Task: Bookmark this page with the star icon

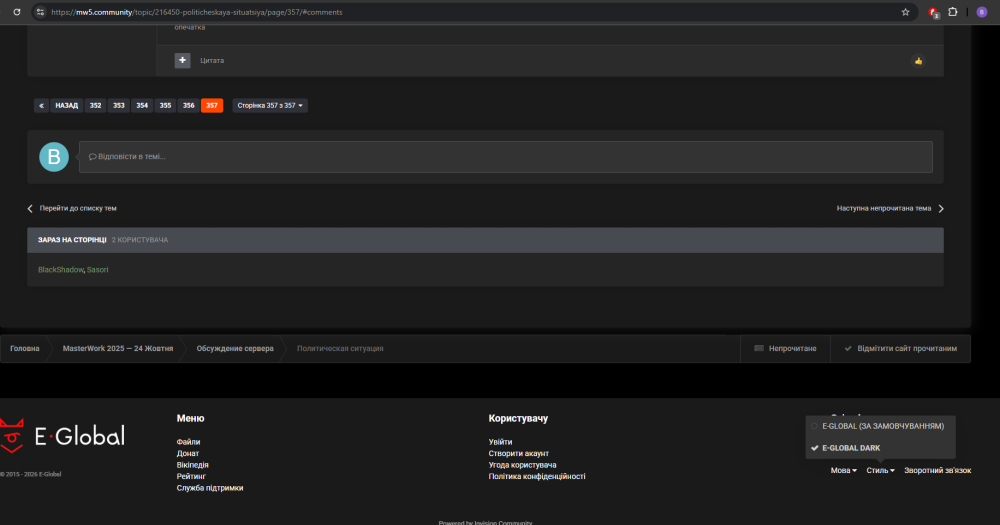Action: (x=905, y=12)
